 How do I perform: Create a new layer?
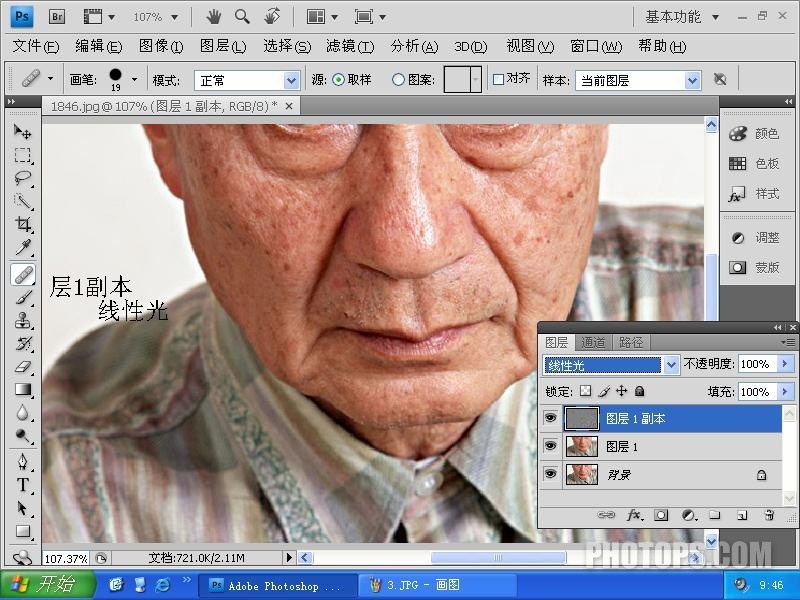[742, 515]
